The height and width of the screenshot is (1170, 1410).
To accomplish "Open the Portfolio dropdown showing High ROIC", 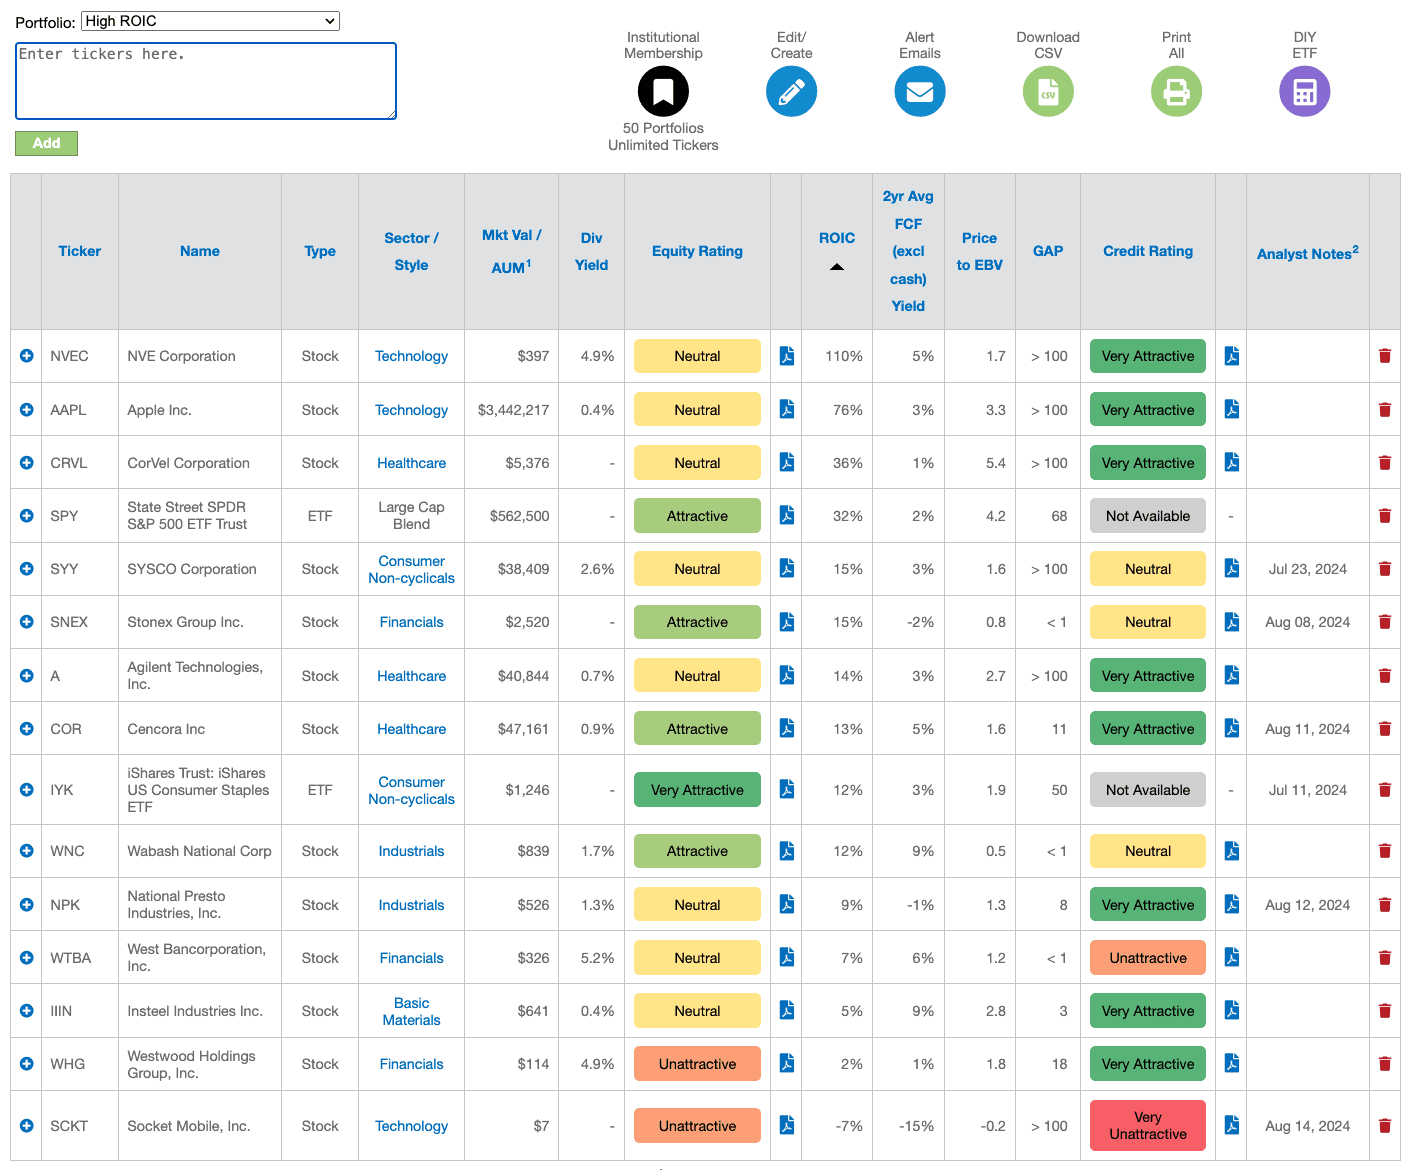I will 211,21.
